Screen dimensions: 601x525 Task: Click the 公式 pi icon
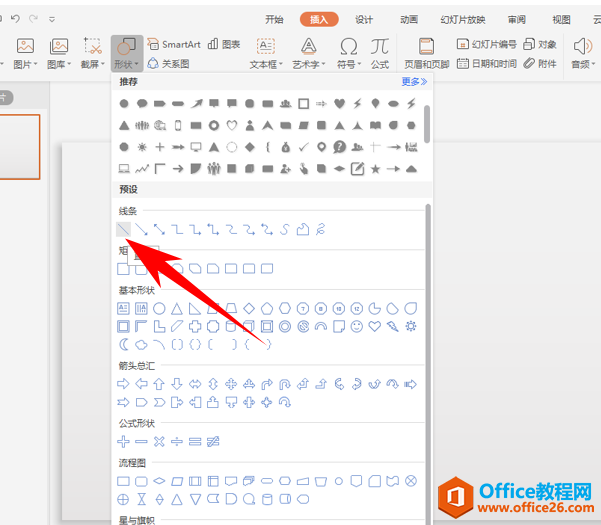point(379,53)
